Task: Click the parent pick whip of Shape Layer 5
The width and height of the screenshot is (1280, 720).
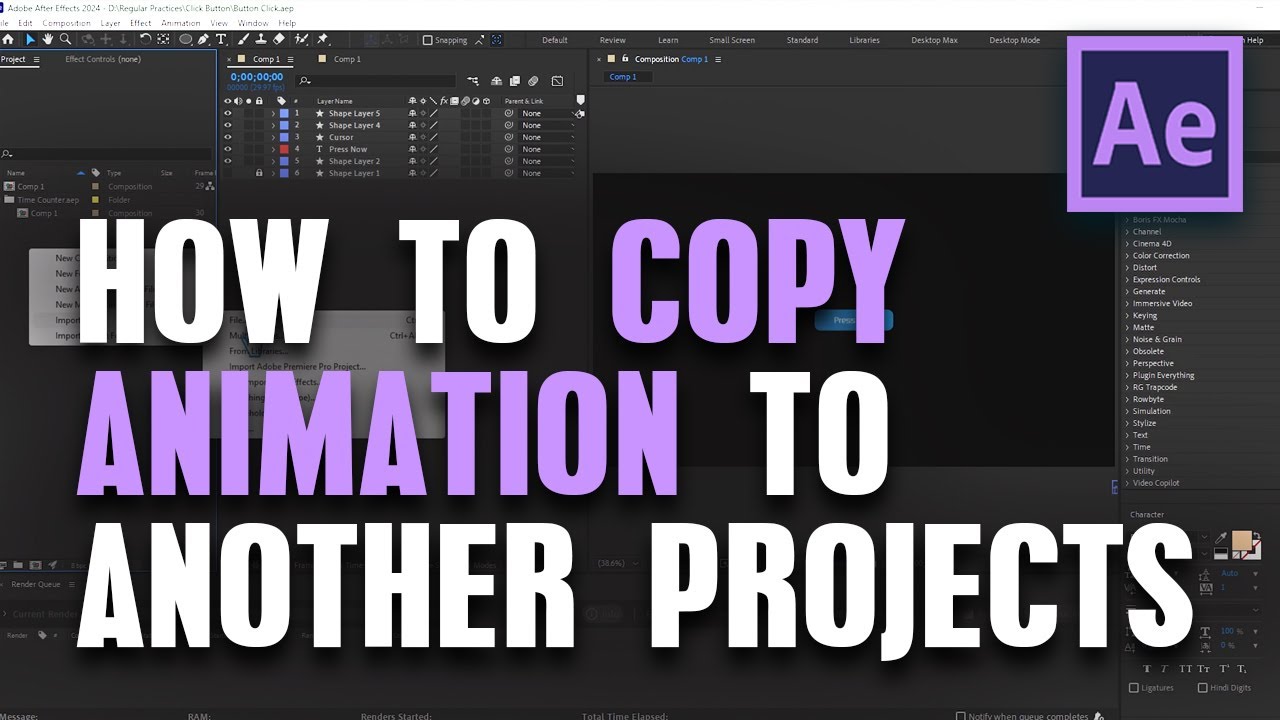Action: pyautogui.click(x=509, y=113)
